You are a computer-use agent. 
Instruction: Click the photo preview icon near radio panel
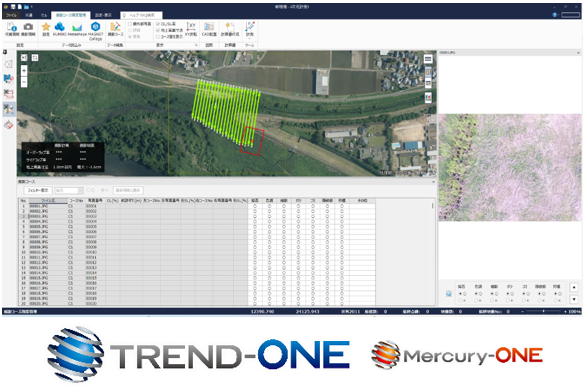(449, 294)
